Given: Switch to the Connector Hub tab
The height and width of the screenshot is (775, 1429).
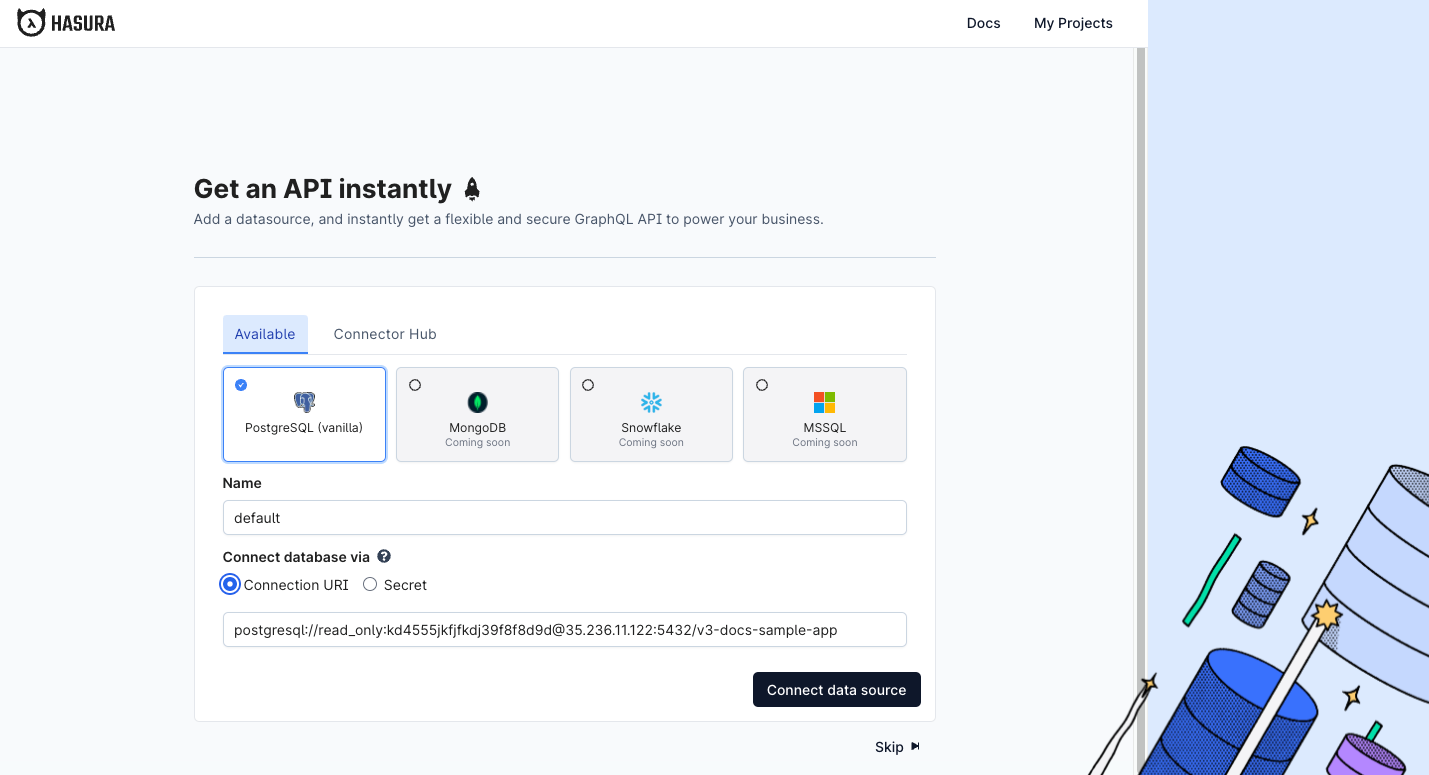Looking at the screenshot, I should (x=385, y=334).
